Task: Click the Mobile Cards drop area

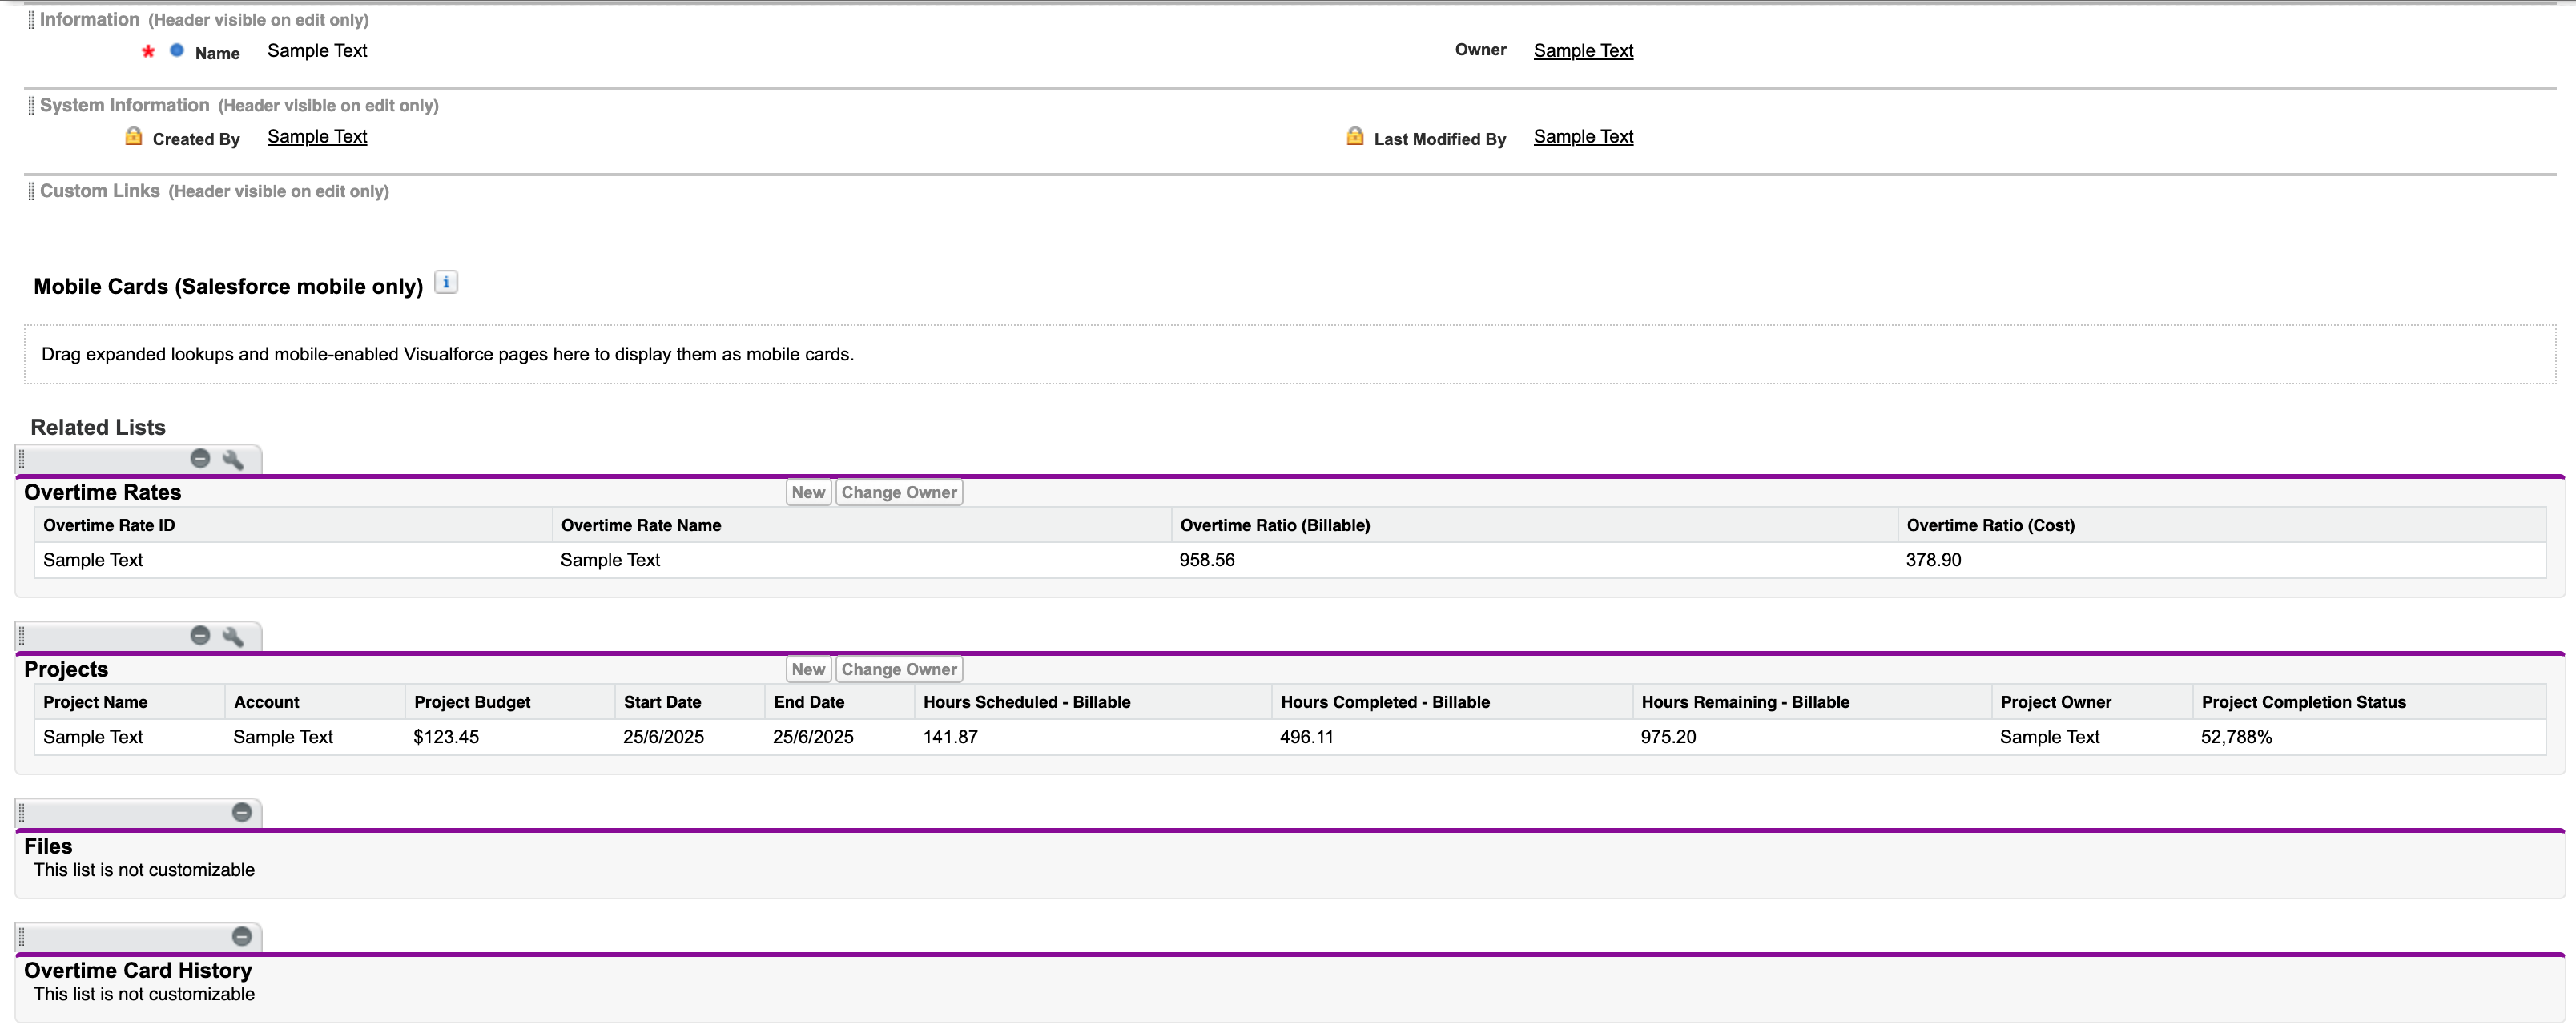Action: (x=1290, y=354)
